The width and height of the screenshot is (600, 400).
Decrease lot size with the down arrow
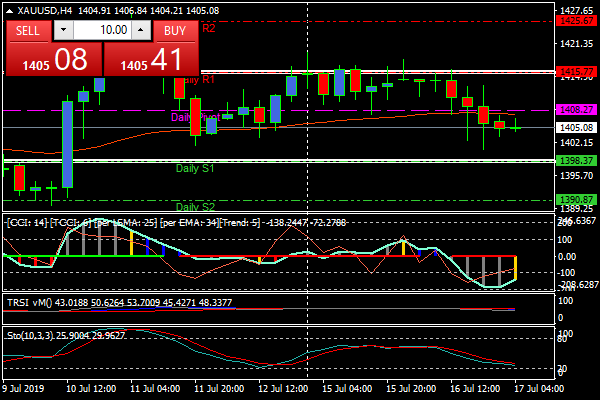point(63,31)
